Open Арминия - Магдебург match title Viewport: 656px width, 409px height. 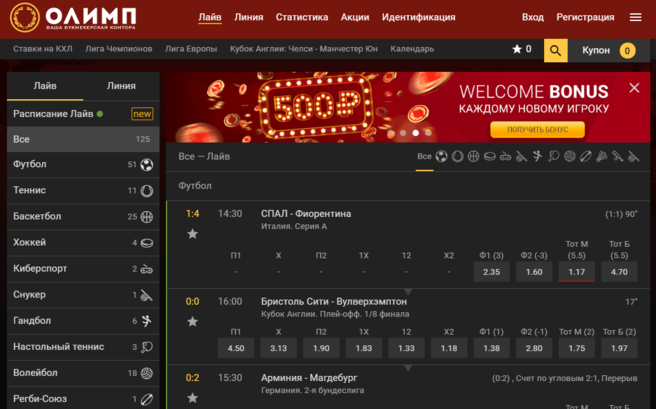pos(309,378)
